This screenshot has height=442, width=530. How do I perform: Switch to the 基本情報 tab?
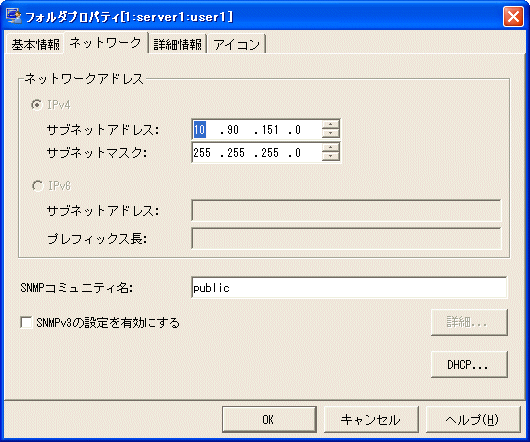point(35,44)
